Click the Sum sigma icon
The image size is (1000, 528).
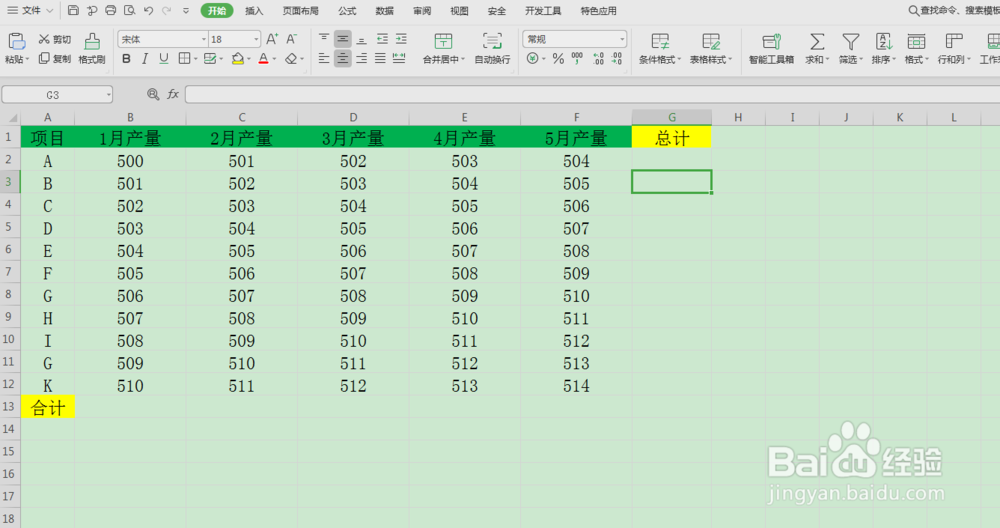pos(816,42)
